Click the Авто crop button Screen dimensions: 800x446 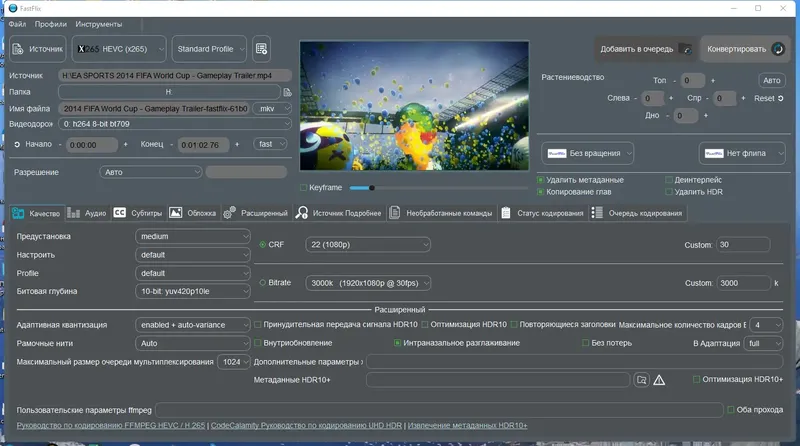771,80
